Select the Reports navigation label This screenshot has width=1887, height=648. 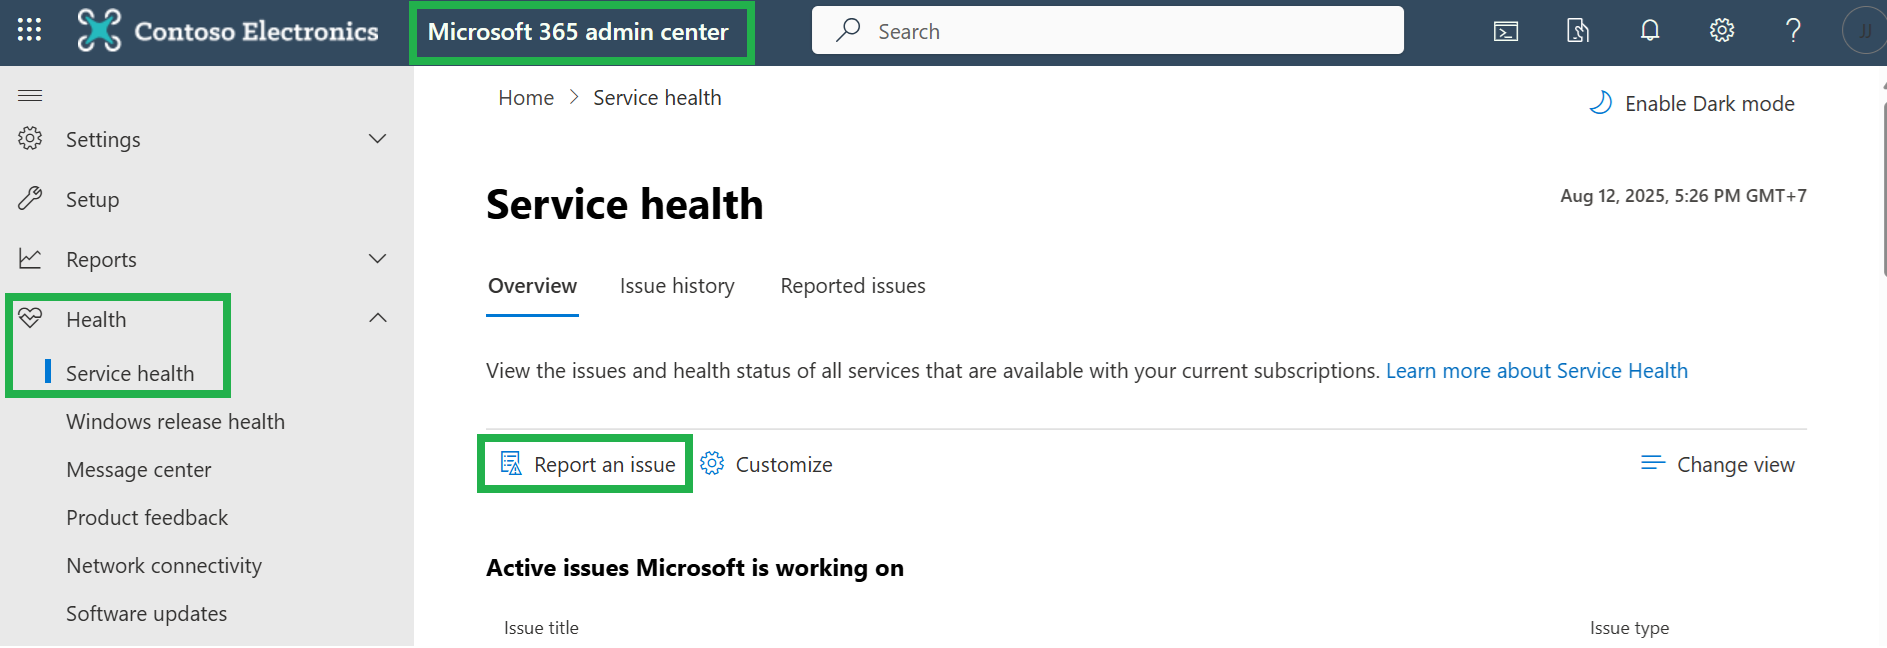pyautogui.click(x=101, y=260)
